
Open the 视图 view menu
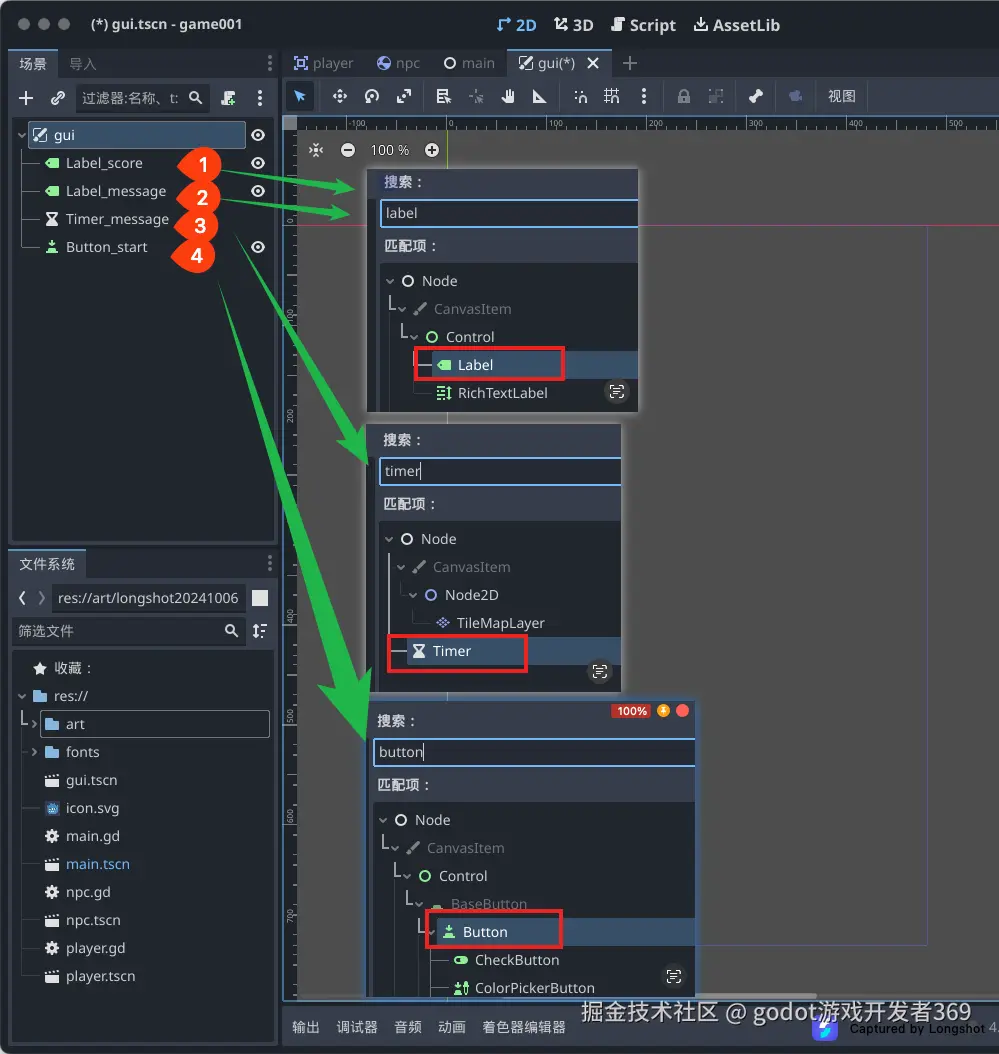point(842,96)
